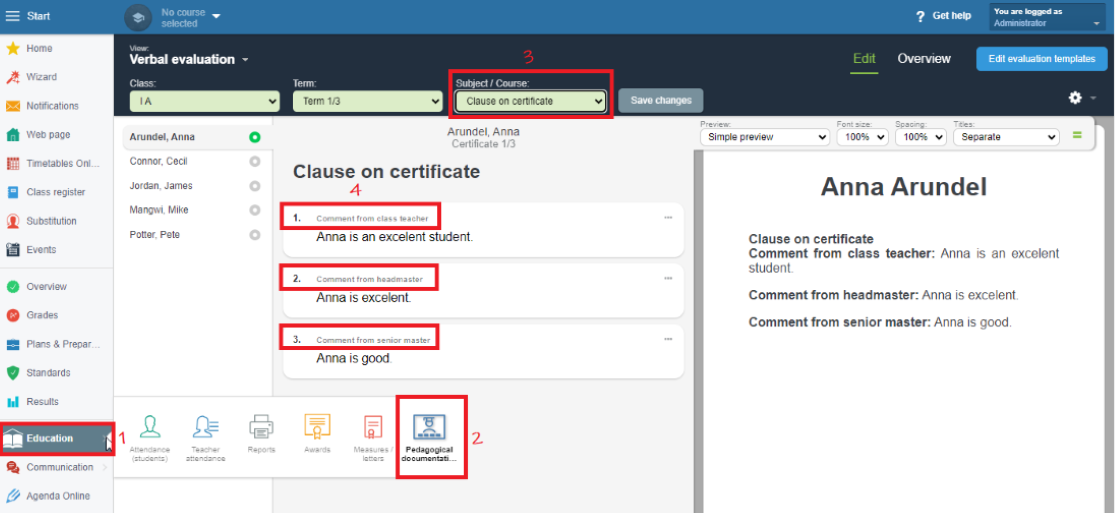The height and width of the screenshot is (513, 1115).
Task: Edit text 'Anna is an excelent student.'
Action: click(x=395, y=237)
